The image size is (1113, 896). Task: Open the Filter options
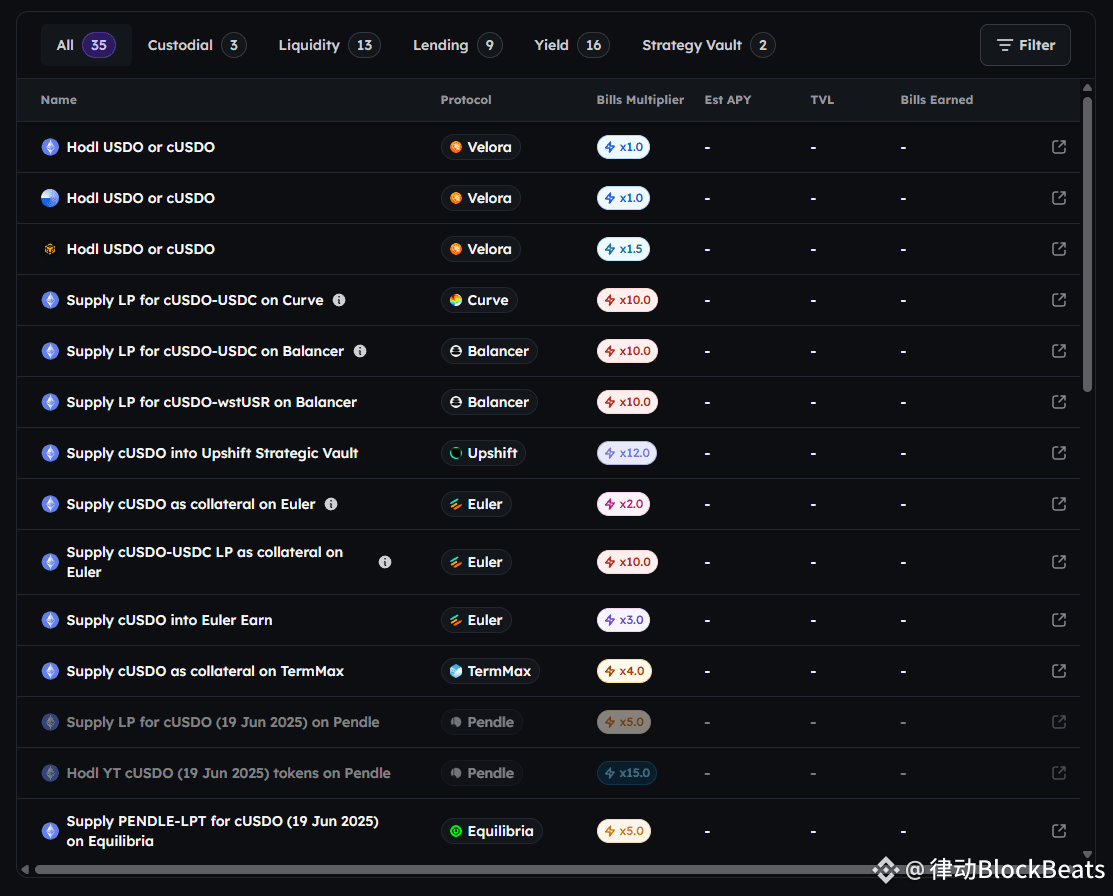click(1025, 45)
